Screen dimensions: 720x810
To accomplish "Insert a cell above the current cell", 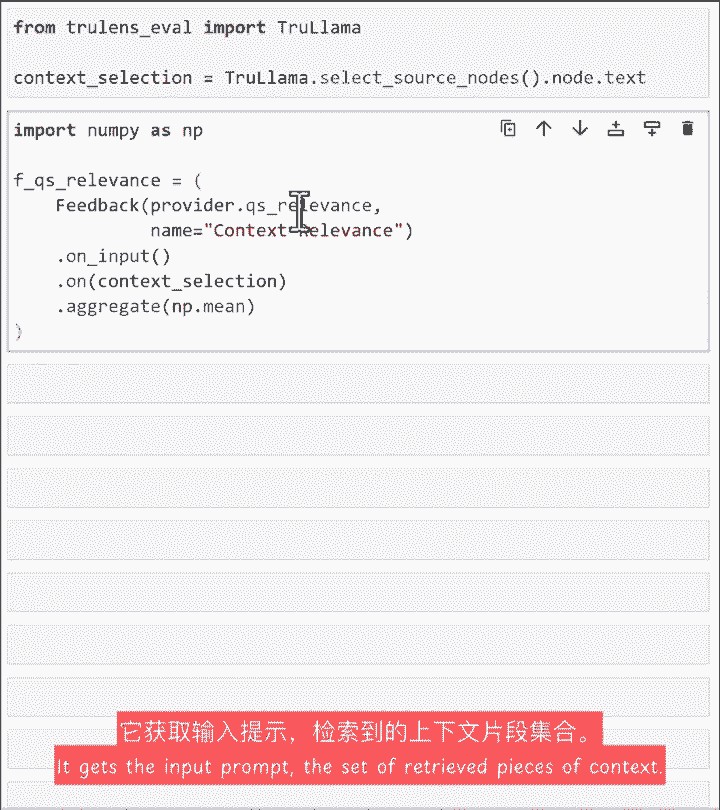I will 616,128.
